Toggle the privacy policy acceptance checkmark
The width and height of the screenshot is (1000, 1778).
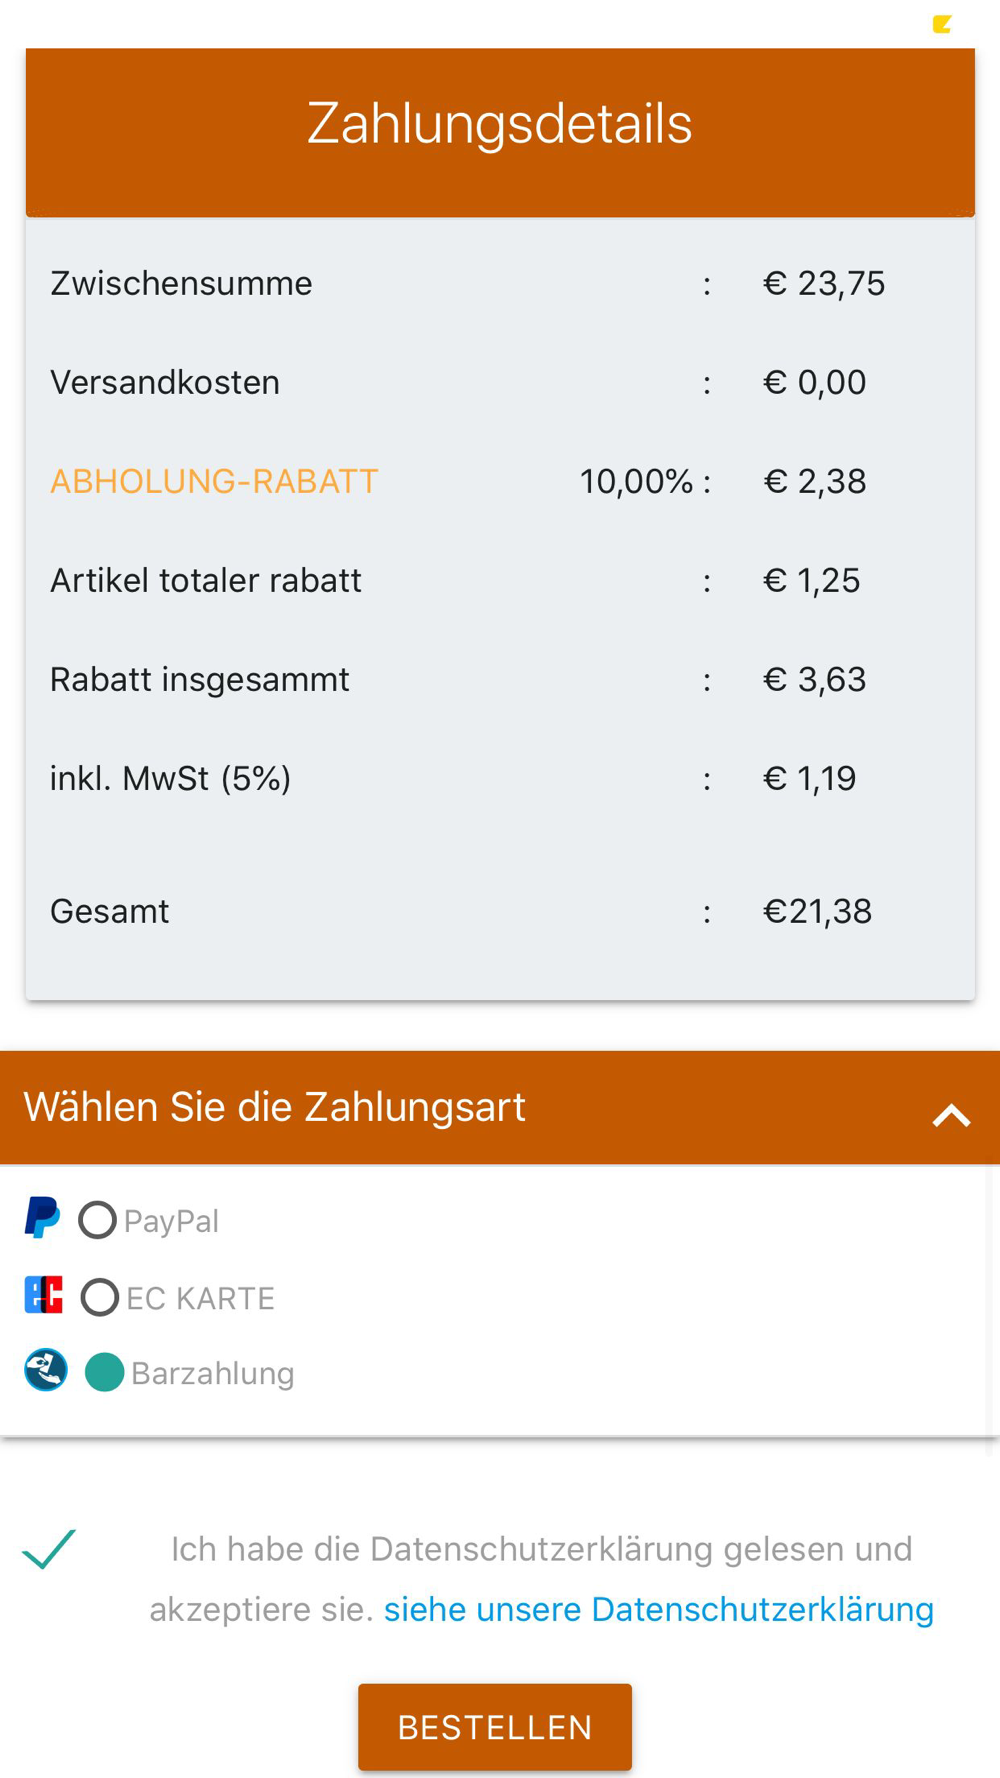point(49,1549)
